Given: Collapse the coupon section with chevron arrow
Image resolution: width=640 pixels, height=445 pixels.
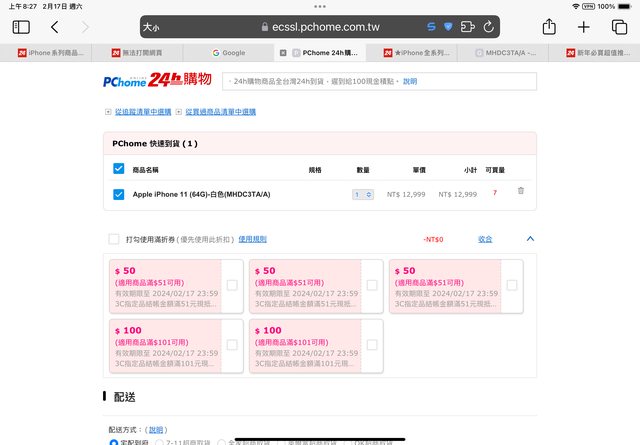Looking at the screenshot, I should (530, 239).
